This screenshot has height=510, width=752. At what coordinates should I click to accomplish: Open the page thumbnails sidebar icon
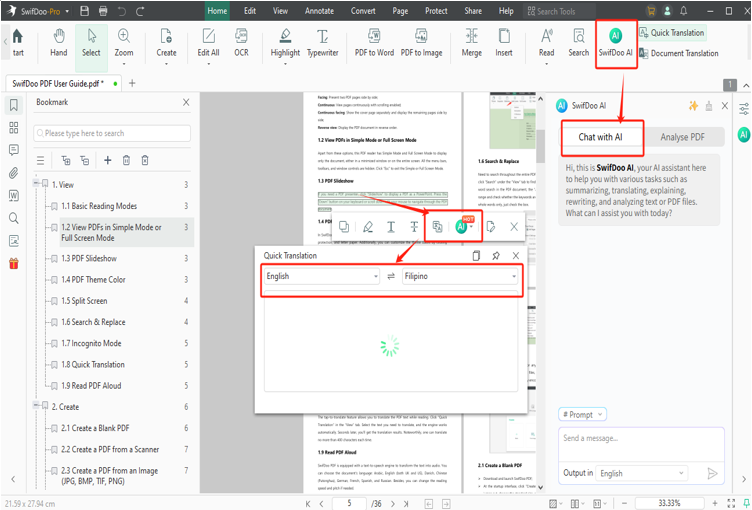click(x=14, y=128)
